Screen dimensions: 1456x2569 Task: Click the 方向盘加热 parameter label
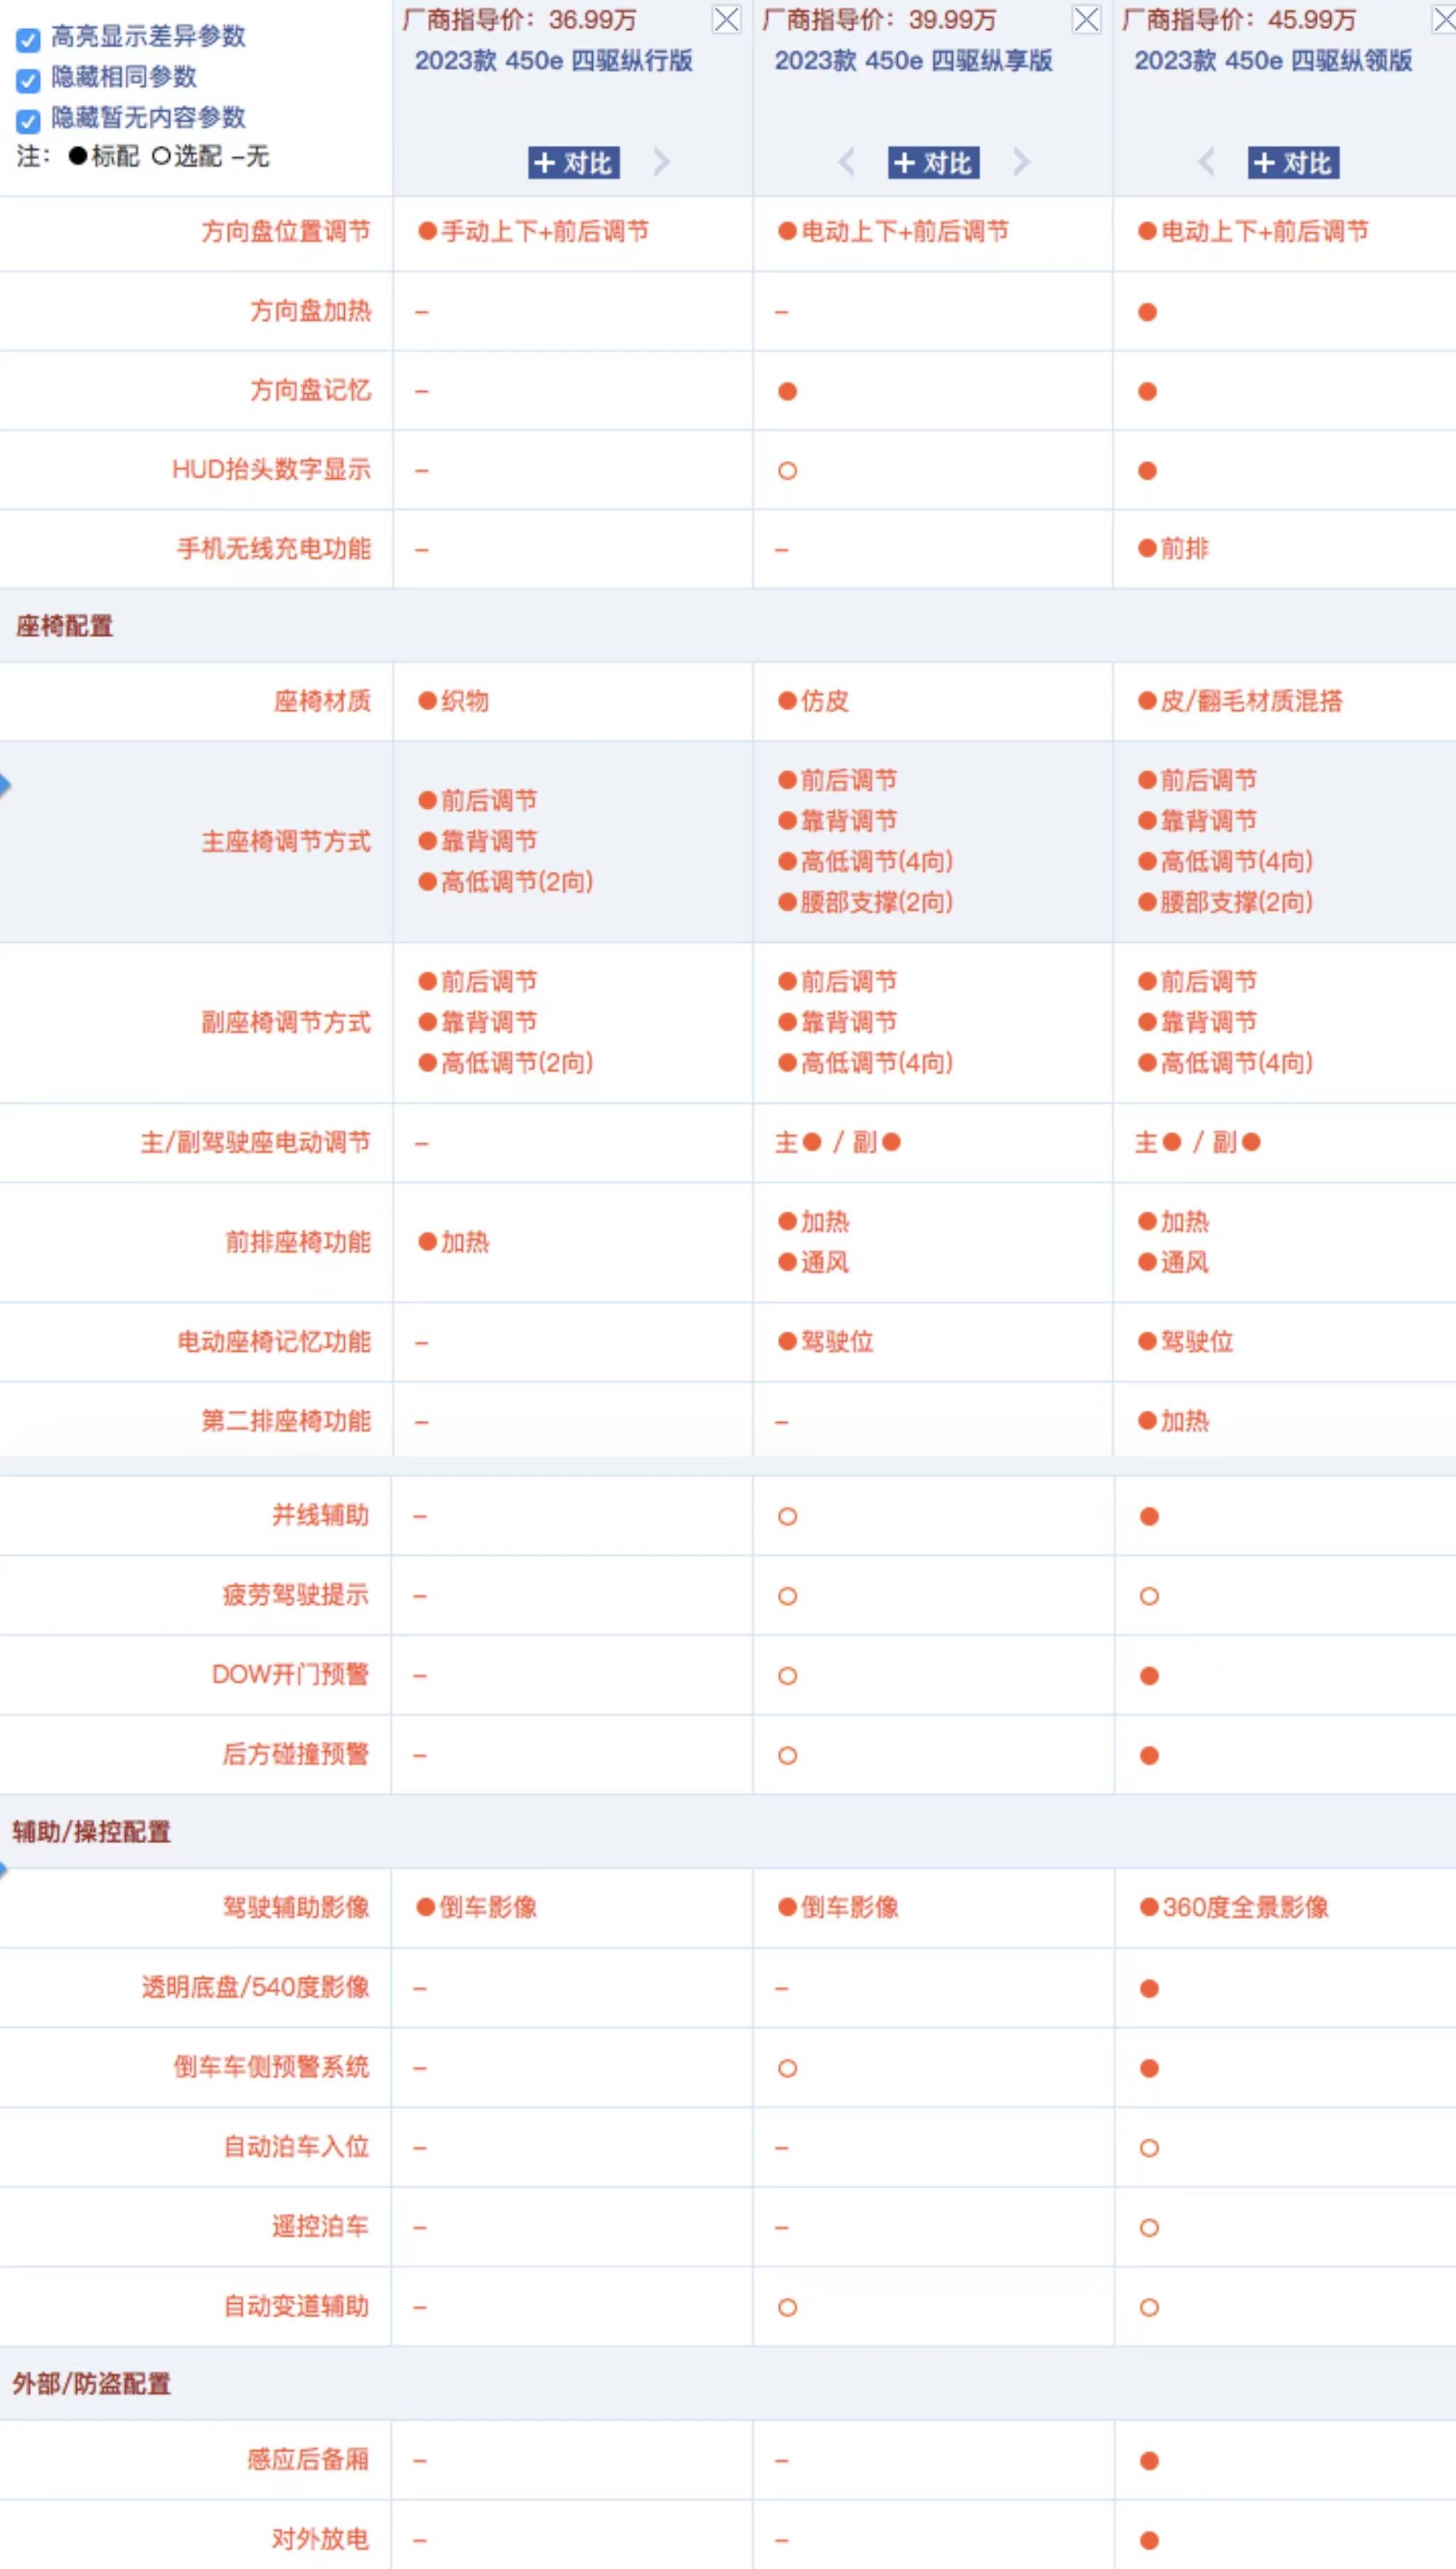click(311, 311)
